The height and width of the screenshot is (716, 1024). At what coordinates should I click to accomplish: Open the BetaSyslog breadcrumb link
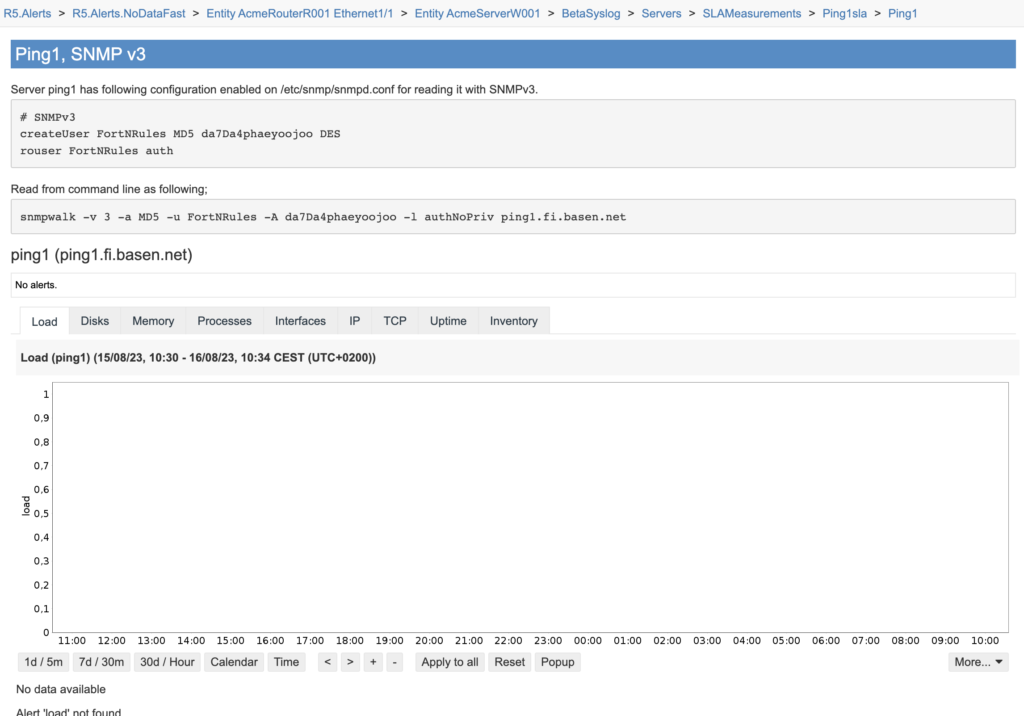[x=591, y=13]
